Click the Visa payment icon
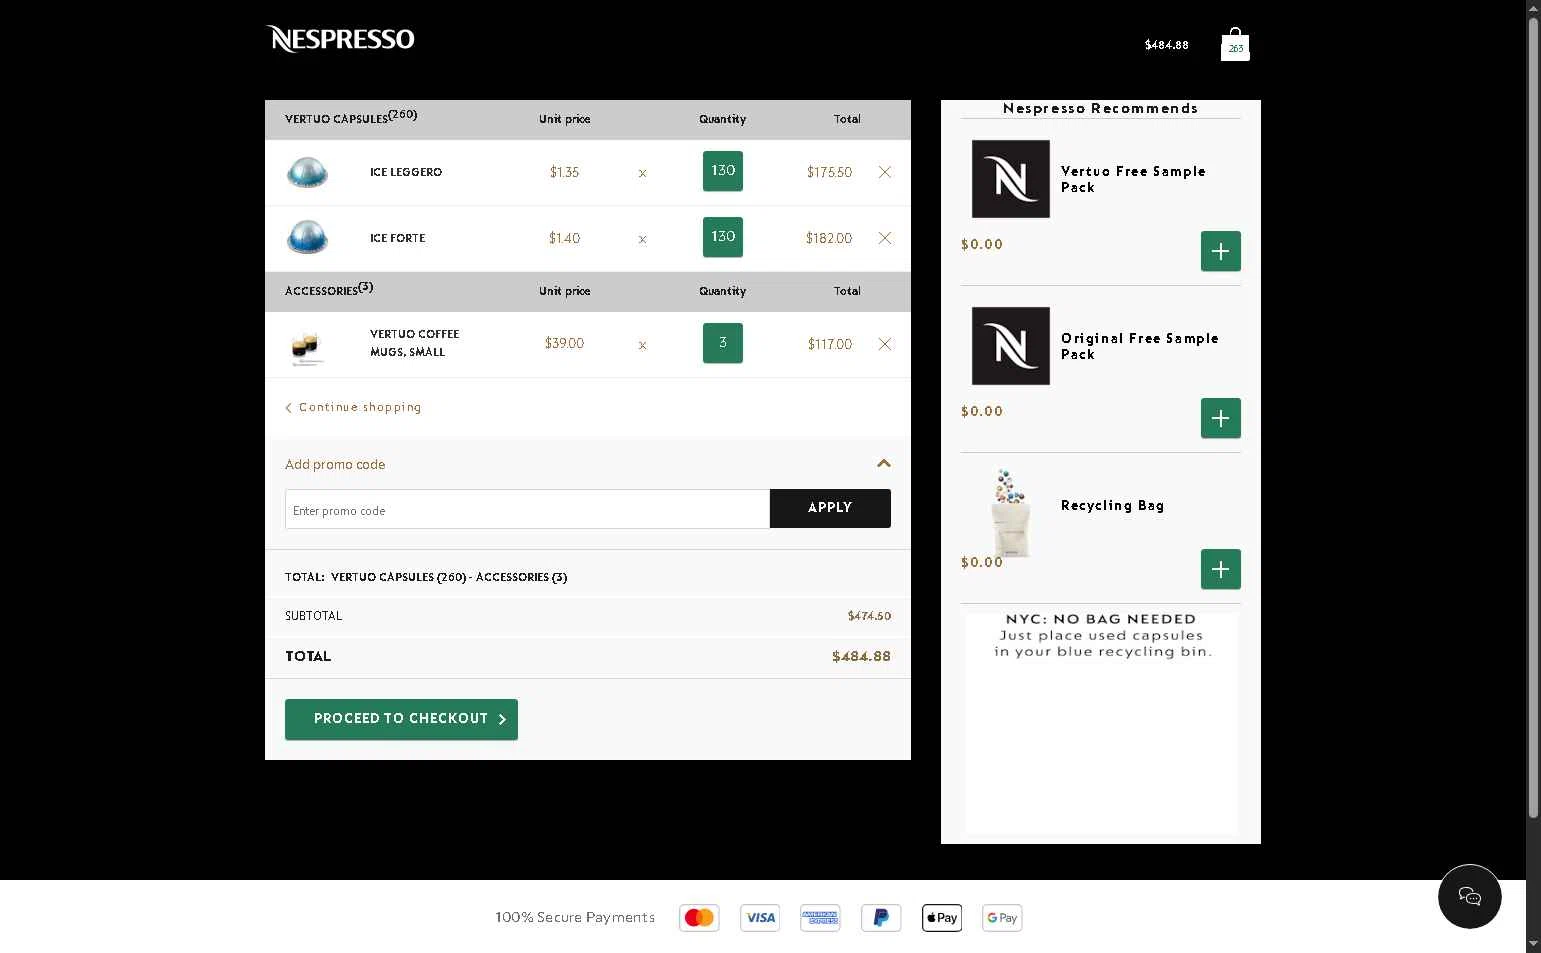Screen dimensions: 1541x953 [x=760, y=918]
